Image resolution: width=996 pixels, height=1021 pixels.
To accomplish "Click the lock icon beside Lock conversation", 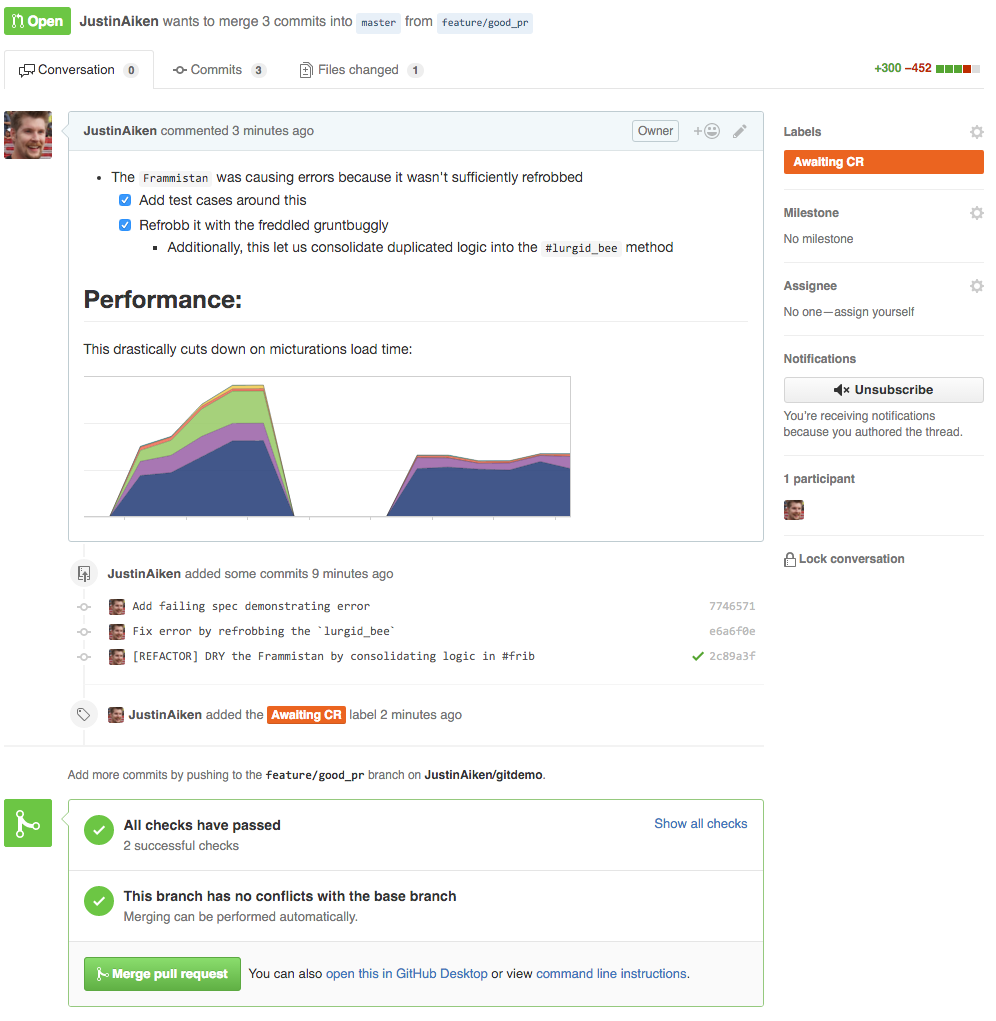I will (x=790, y=559).
